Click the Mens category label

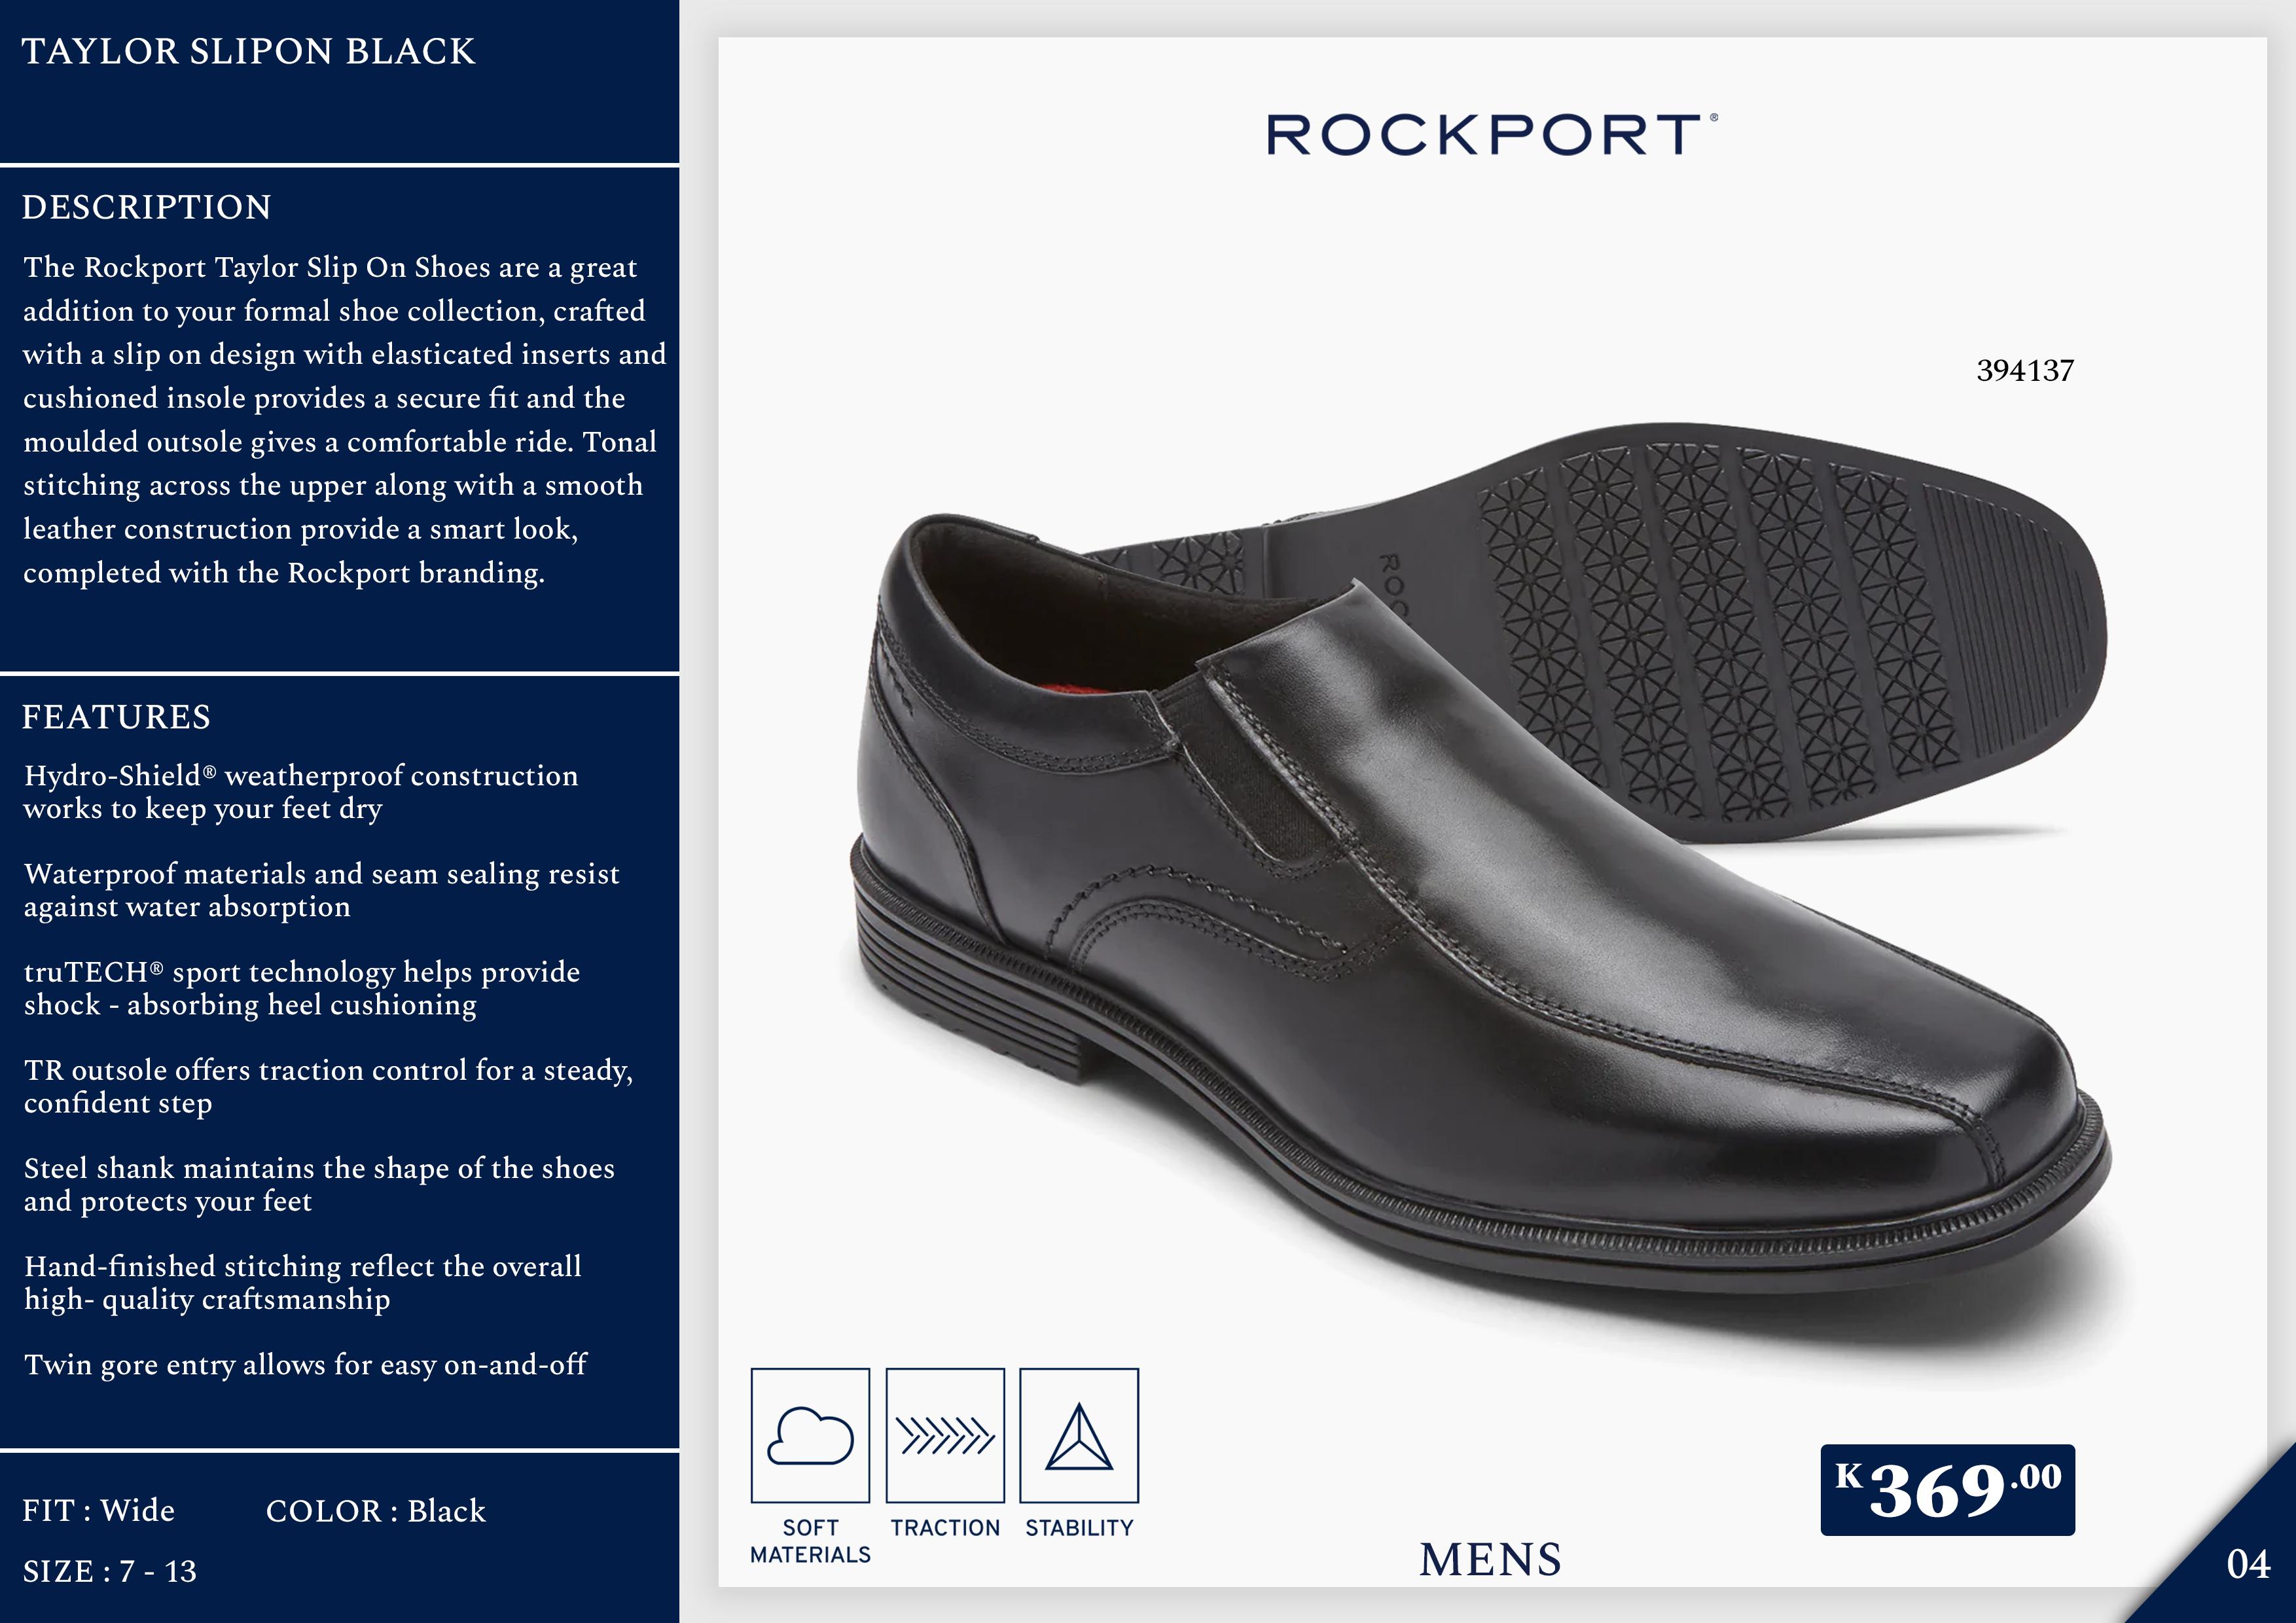click(1490, 1560)
